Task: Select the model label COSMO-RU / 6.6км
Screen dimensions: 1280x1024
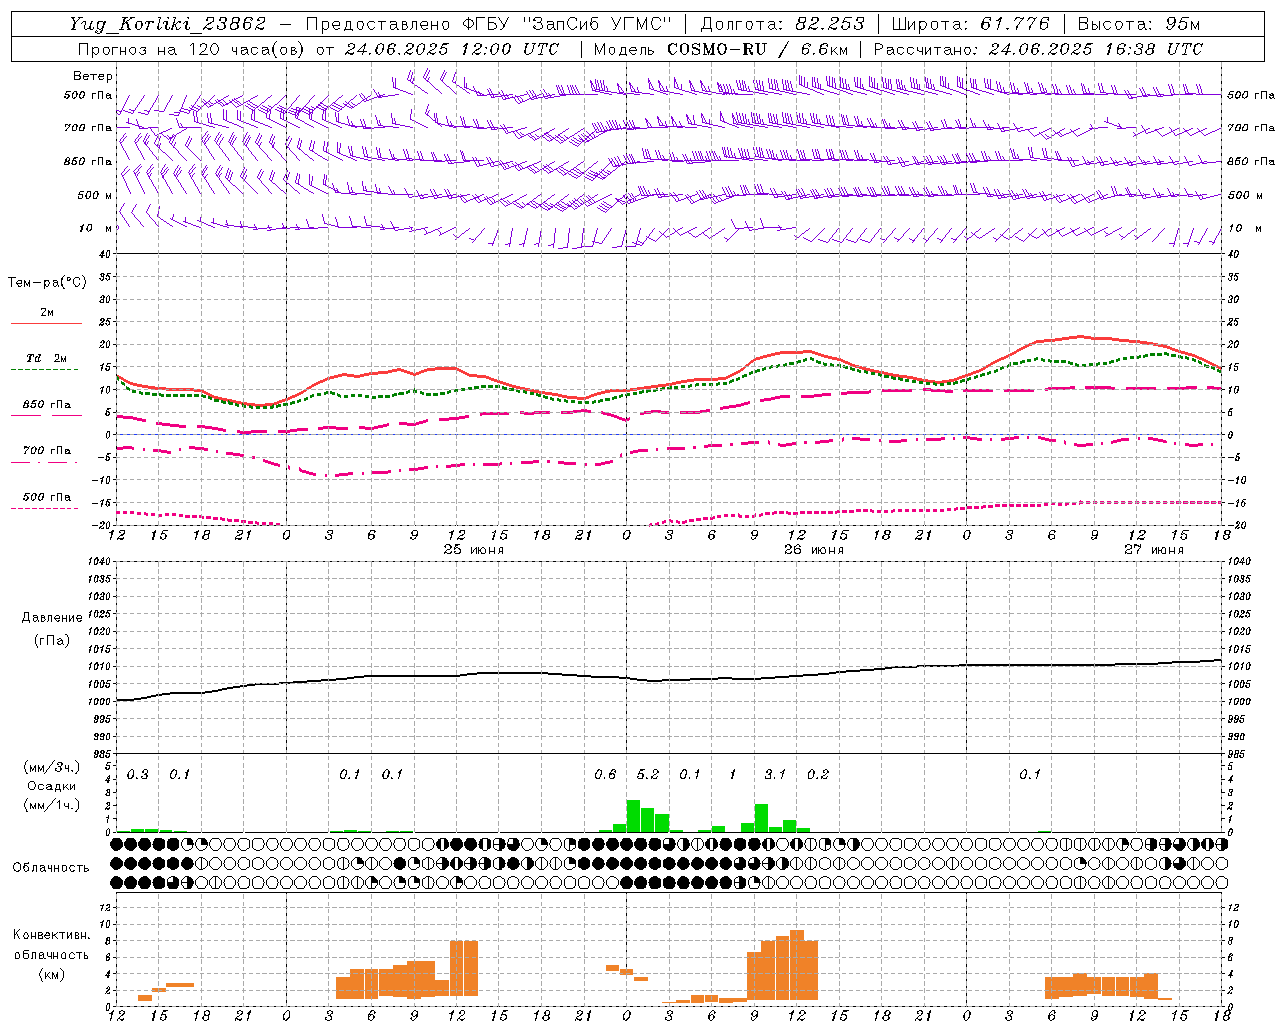Action: [758, 49]
